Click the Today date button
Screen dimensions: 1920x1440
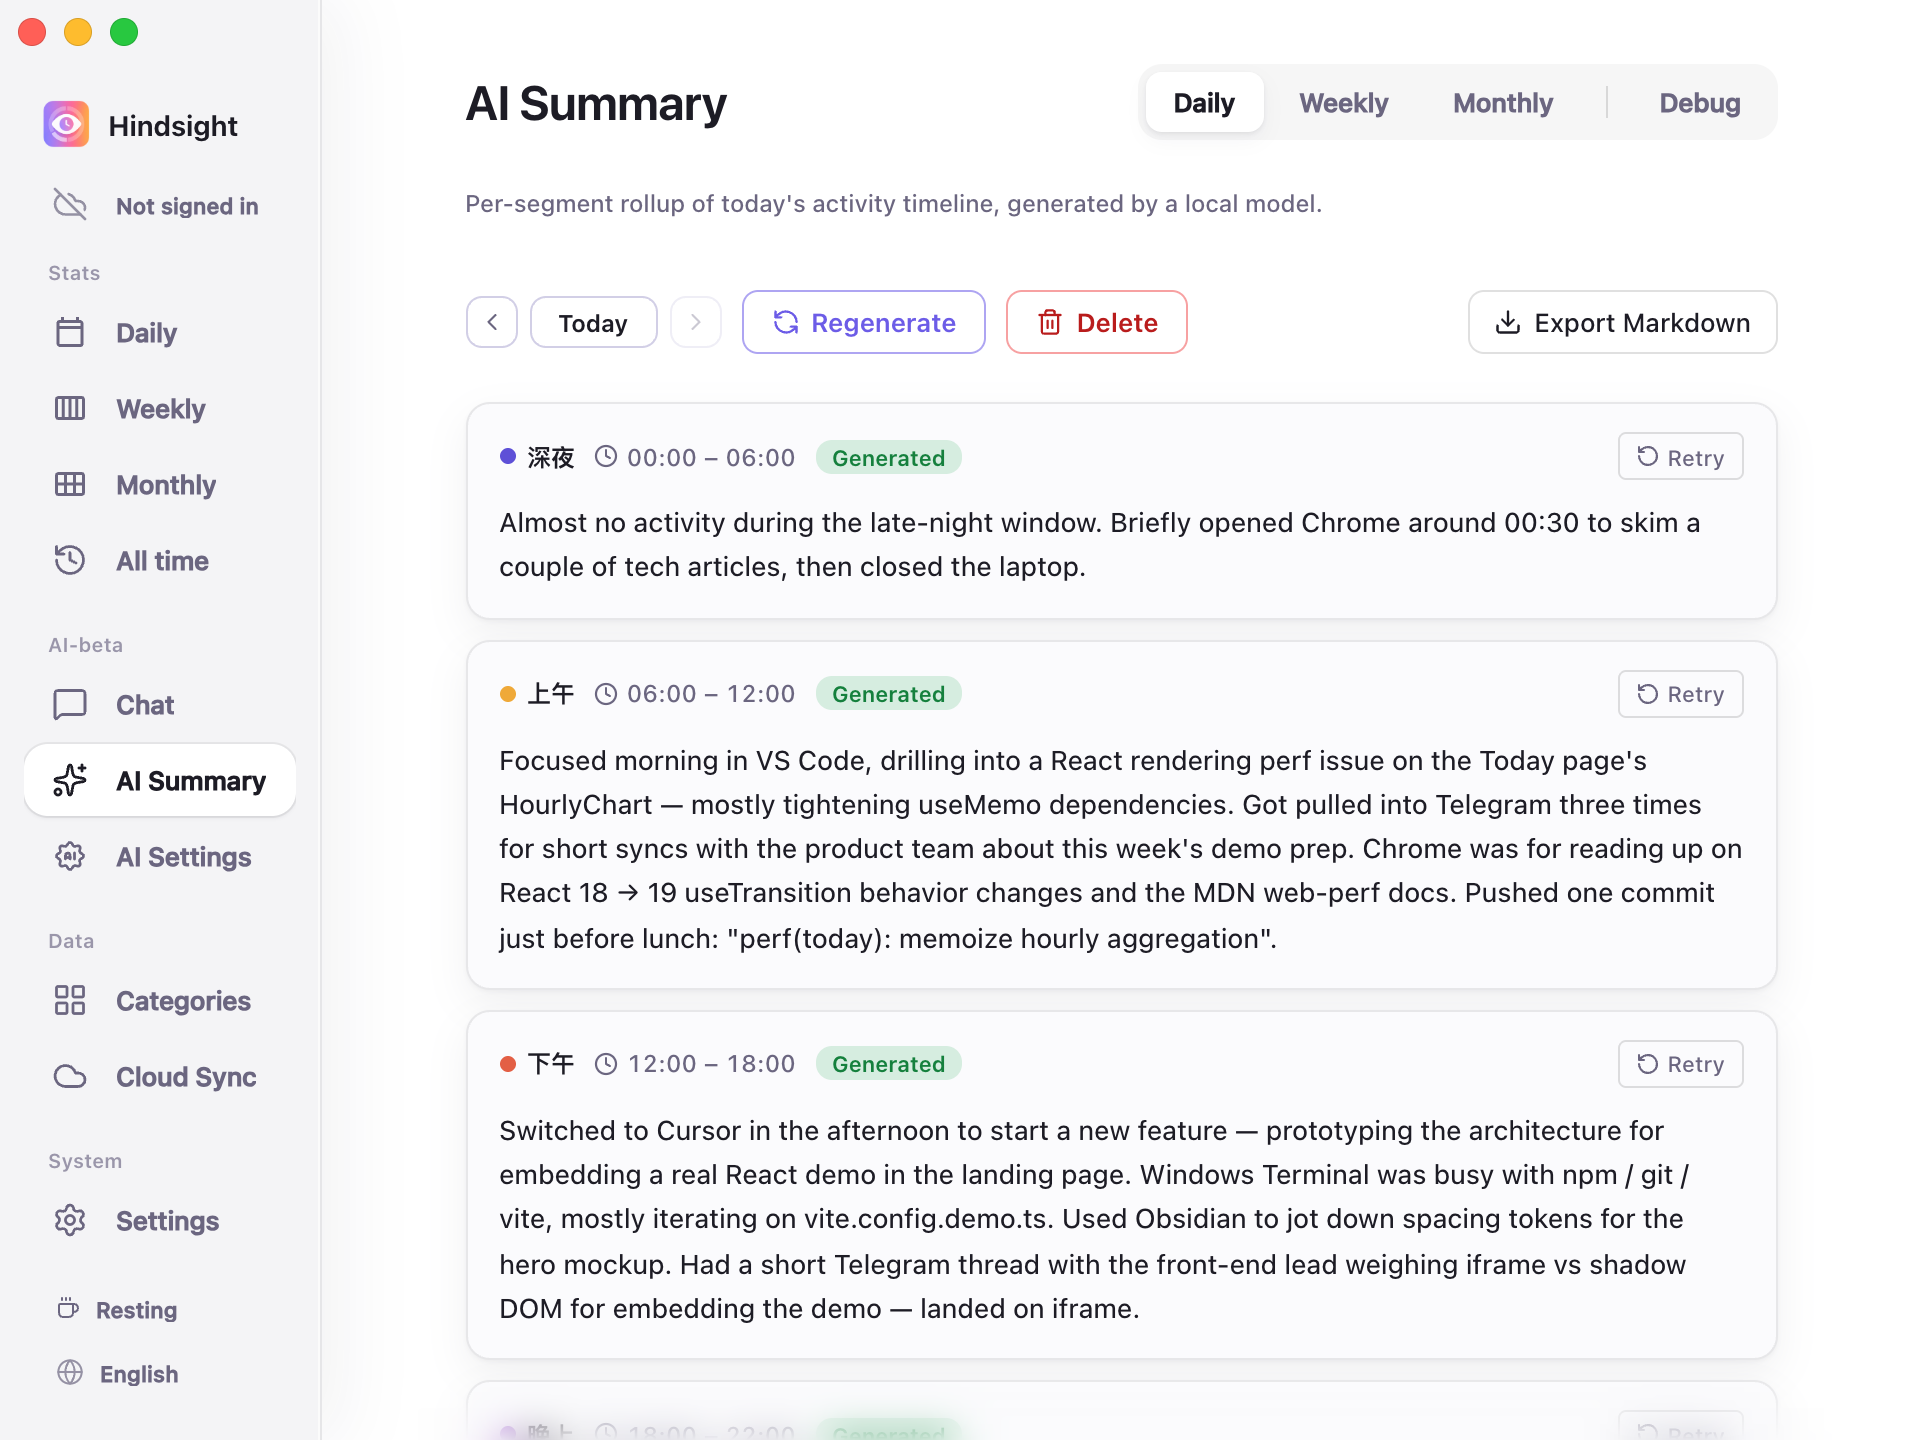pos(593,322)
